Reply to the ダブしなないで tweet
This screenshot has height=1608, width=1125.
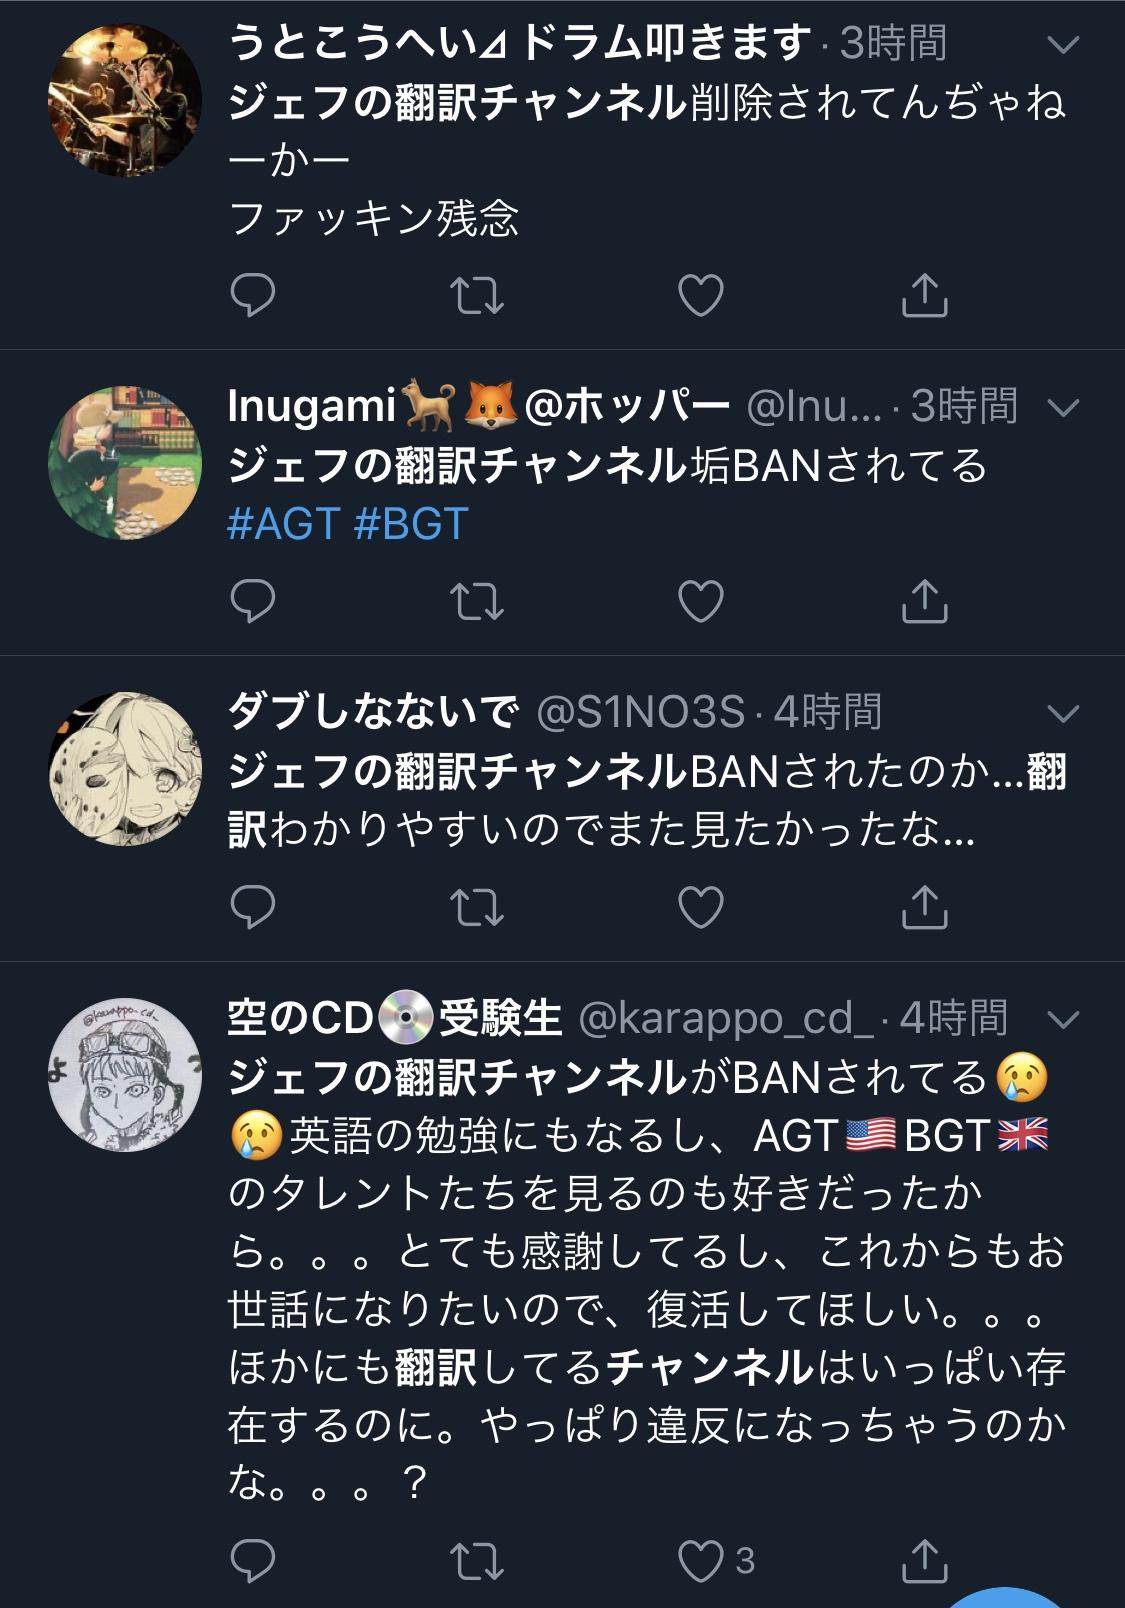coord(252,907)
